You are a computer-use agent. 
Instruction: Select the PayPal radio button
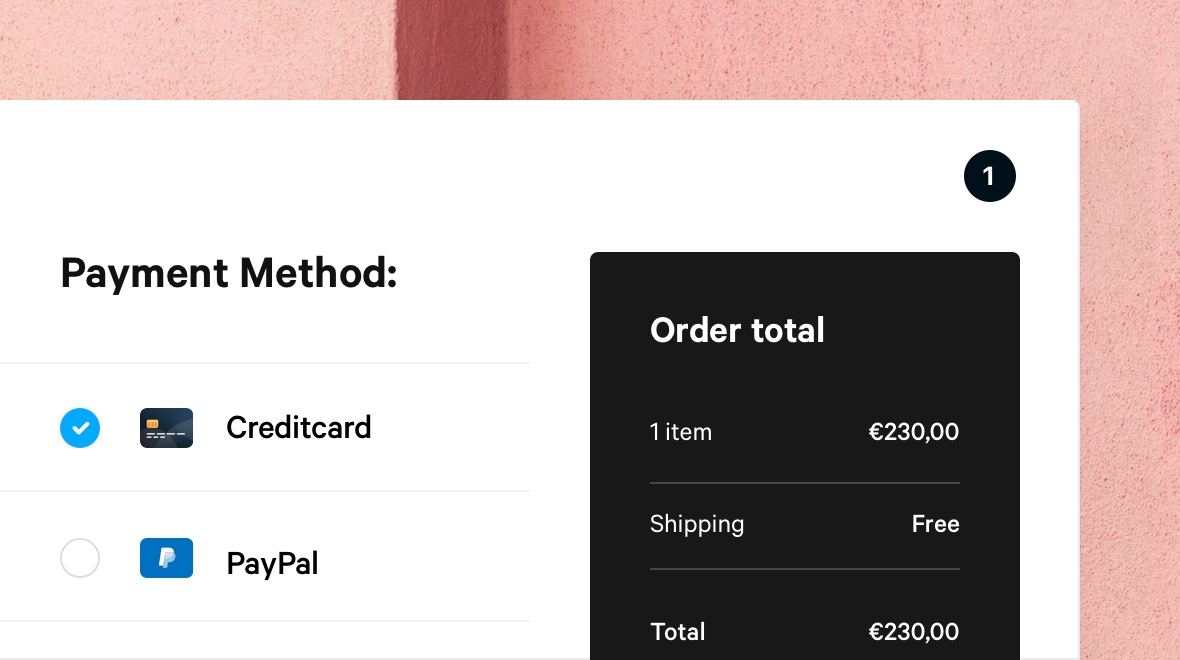click(80, 558)
